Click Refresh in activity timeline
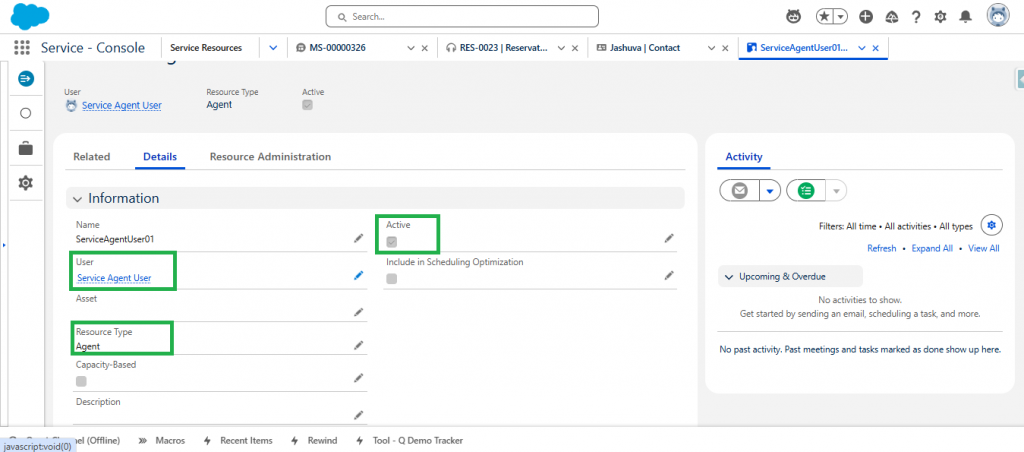The image size is (1024, 452). pyautogui.click(x=882, y=248)
